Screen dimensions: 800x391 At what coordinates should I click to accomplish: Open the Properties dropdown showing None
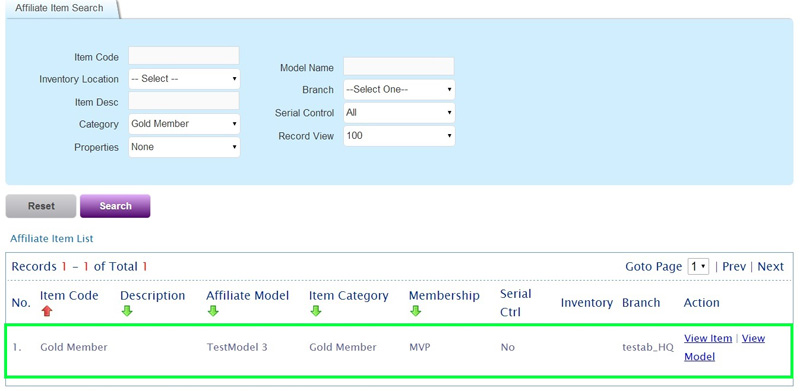tap(184, 147)
